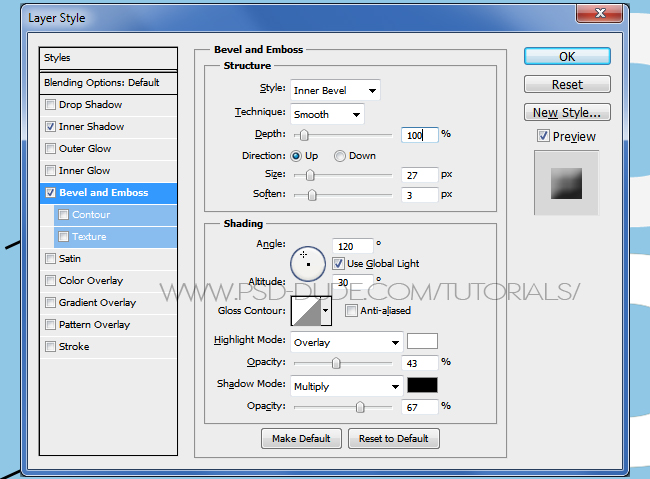The width and height of the screenshot is (650, 479).
Task: Toggle the Preview checkbox
Action: pyautogui.click(x=543, y=136)
